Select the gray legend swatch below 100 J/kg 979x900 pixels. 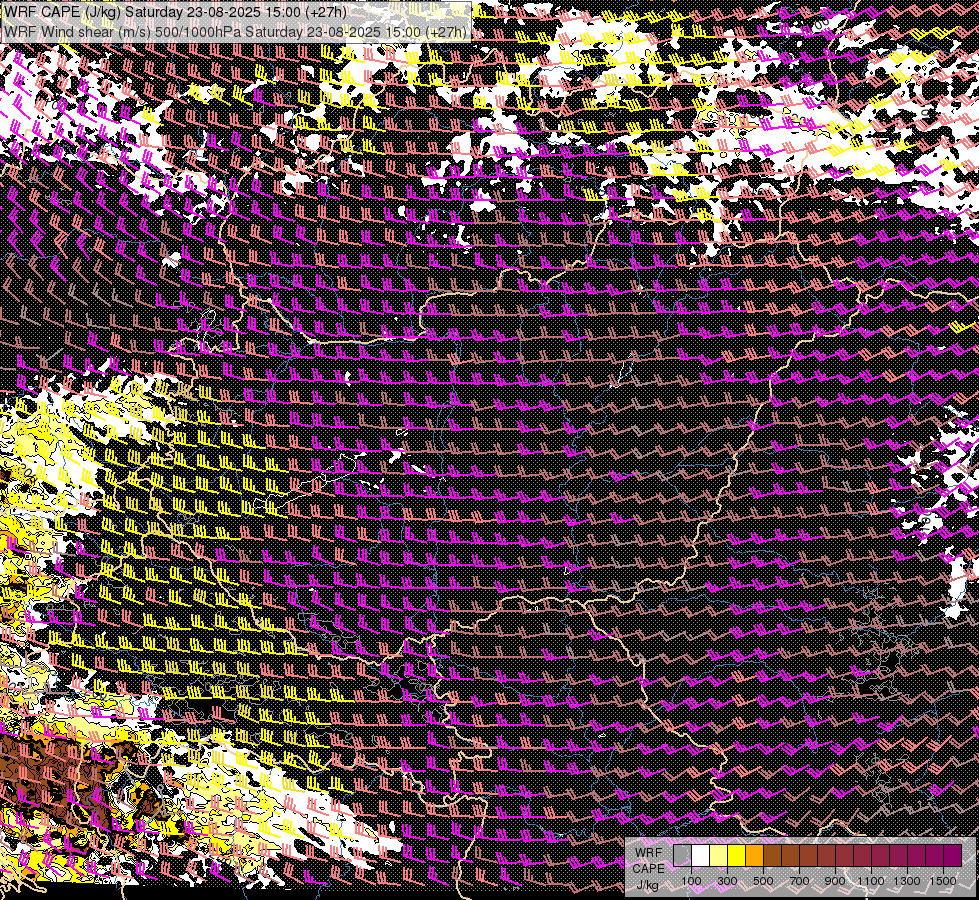pyautogui.click(x=682, y=855)
